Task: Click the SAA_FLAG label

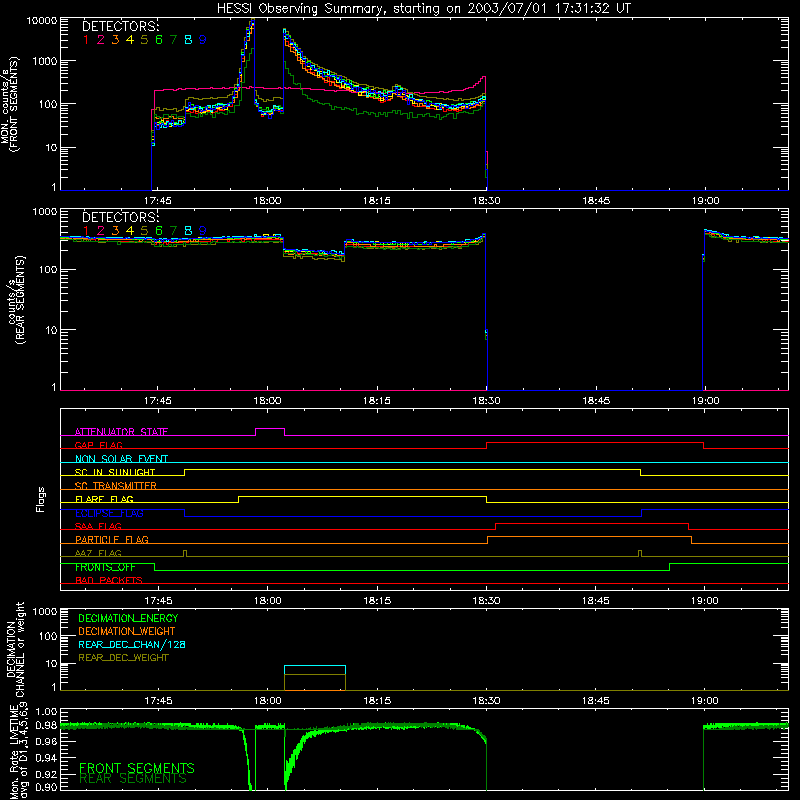Action: pyautogui.click(x=98, y=526)
